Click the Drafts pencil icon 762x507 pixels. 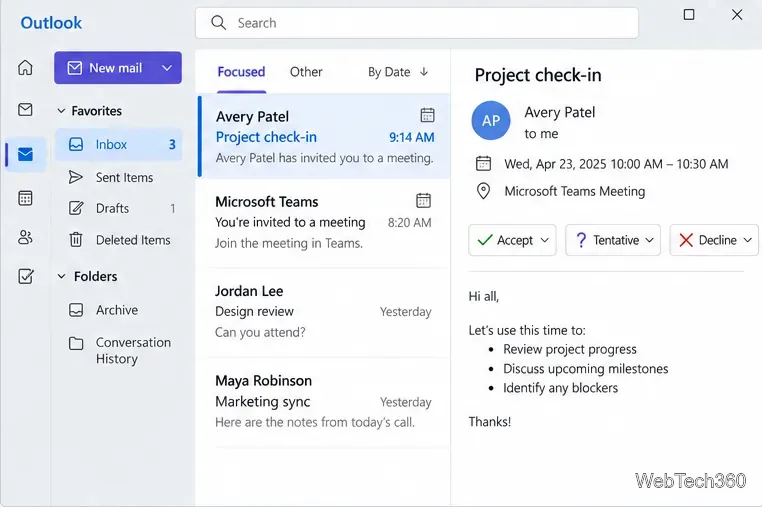tap(76, 208)
